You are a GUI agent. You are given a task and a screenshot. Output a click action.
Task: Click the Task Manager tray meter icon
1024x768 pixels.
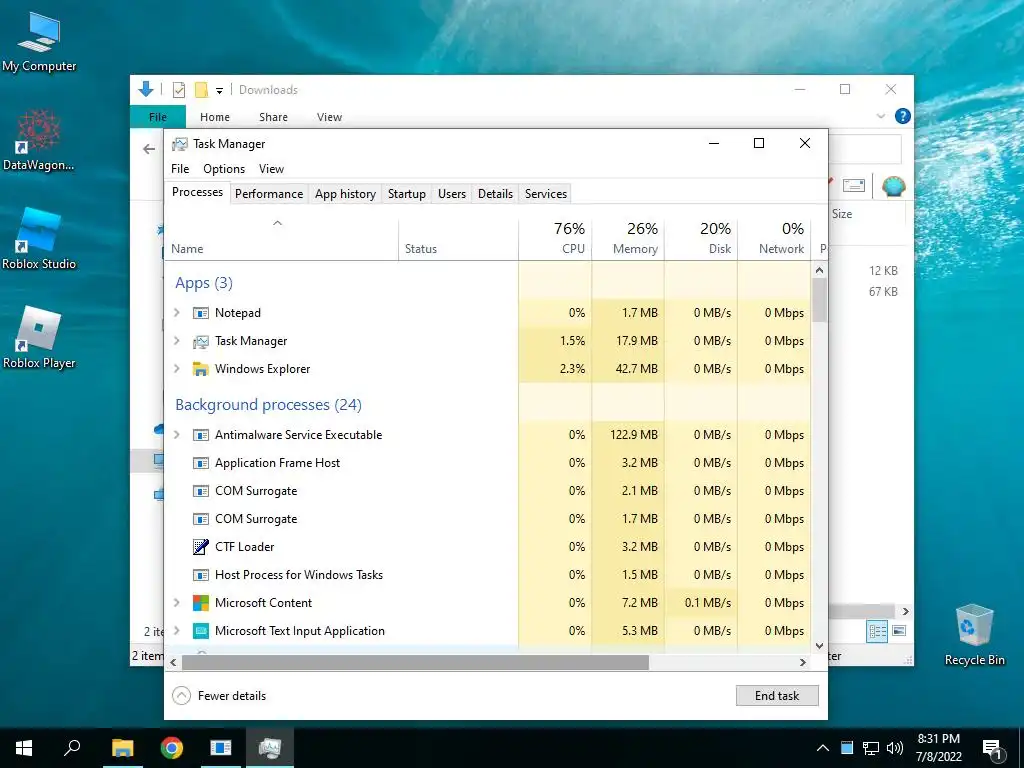[846, 748]
